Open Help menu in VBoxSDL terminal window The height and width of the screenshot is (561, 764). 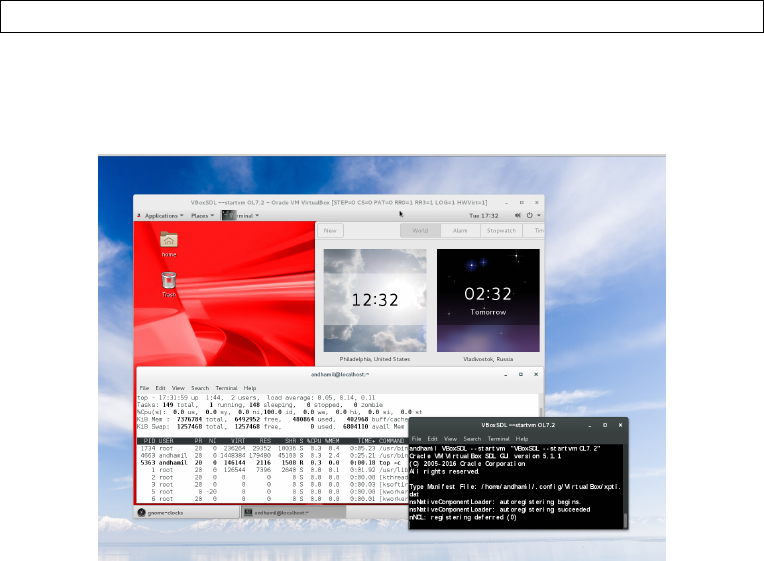click(522, 439)
